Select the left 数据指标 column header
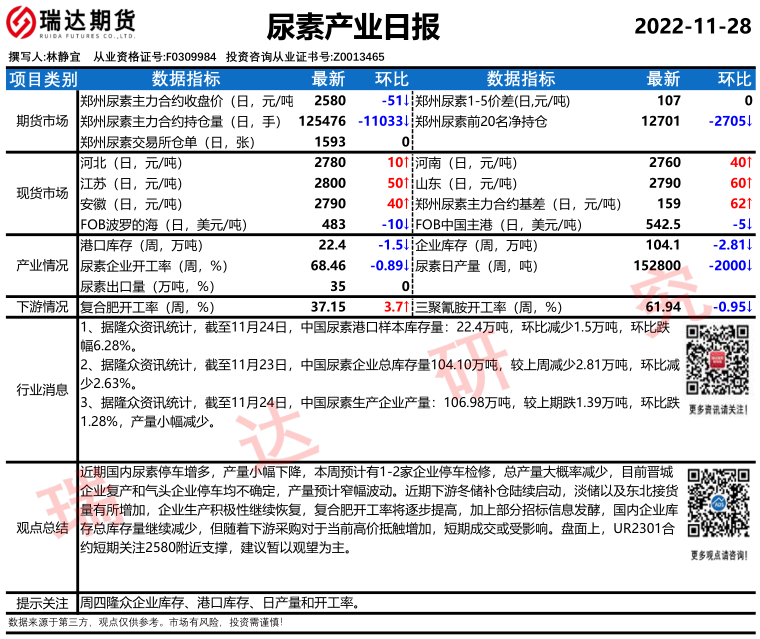This screenshot has height=639, width=760. coord(186,79)
